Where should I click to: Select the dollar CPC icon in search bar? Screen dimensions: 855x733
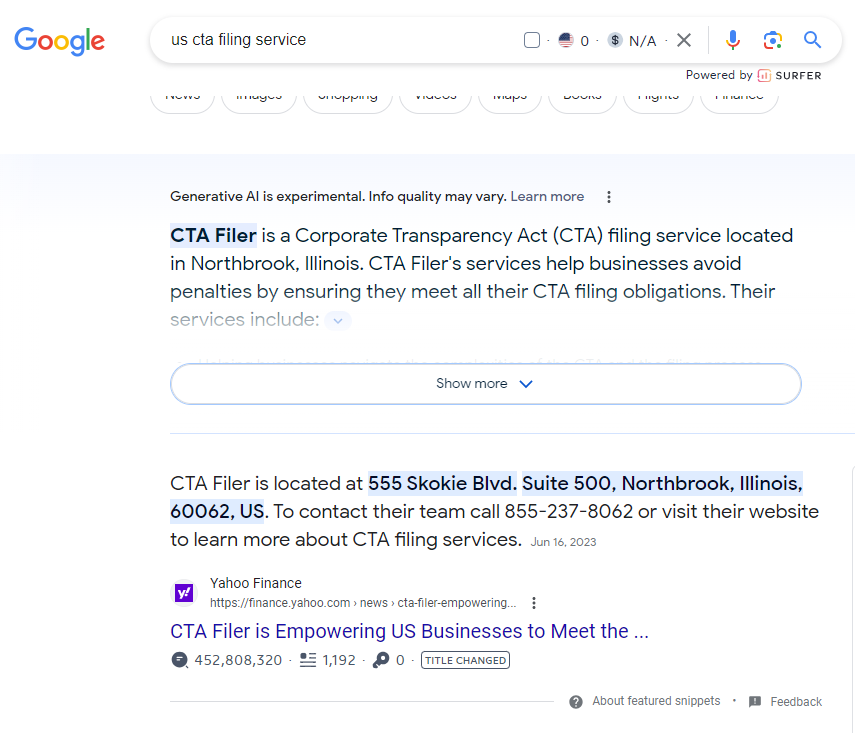615,40
